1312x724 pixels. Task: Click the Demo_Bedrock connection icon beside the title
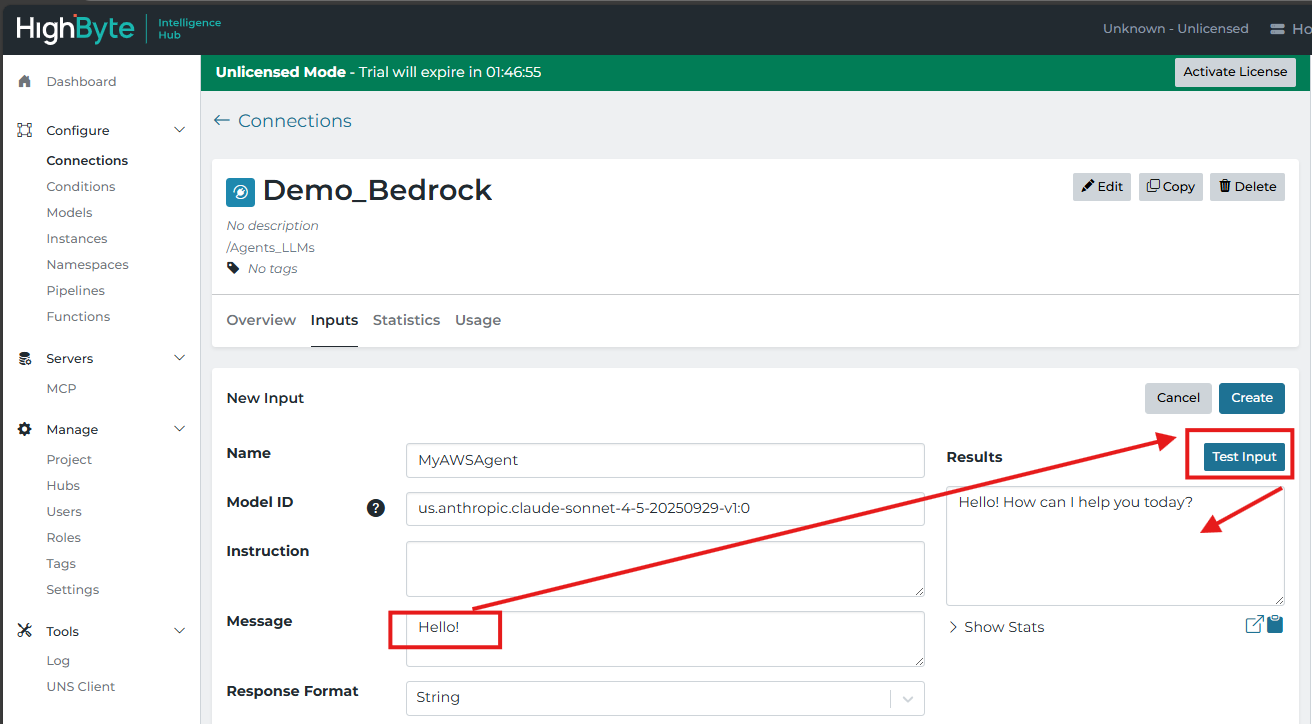[x=241, y=191]
